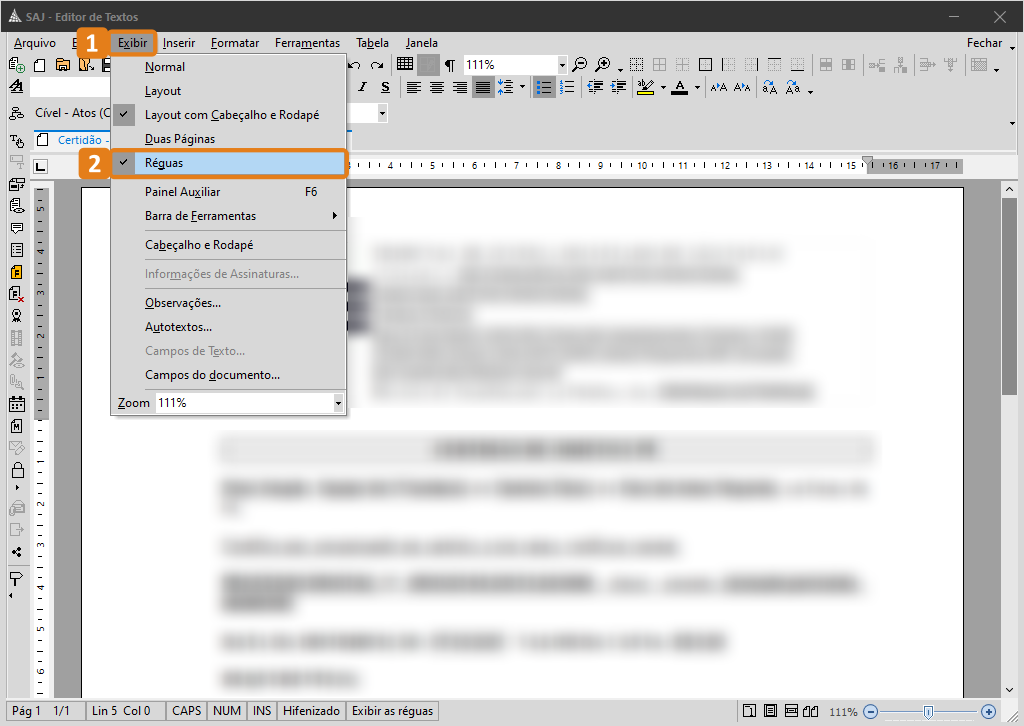This screenshot has height=726, width=1024.
Task: Click Cabeçalho e Rodapé menu entry
Action: coord(228,245)
